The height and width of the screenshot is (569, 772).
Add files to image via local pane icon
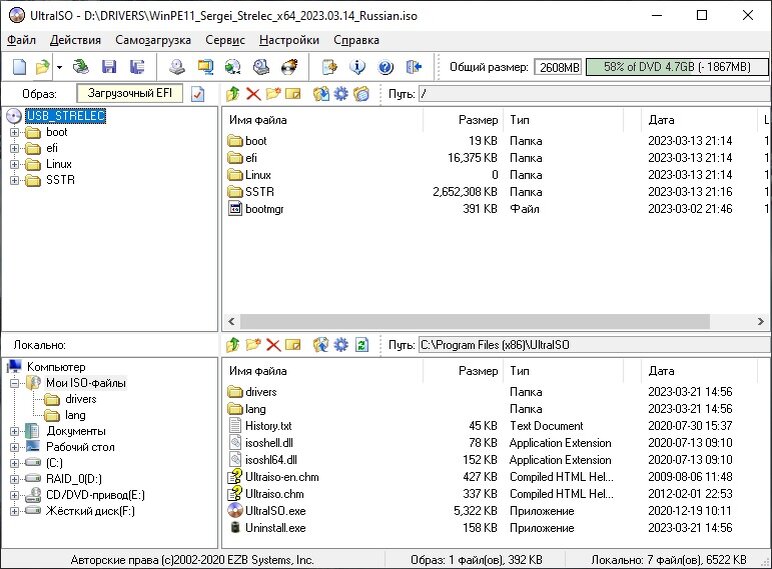pos(321,345)
